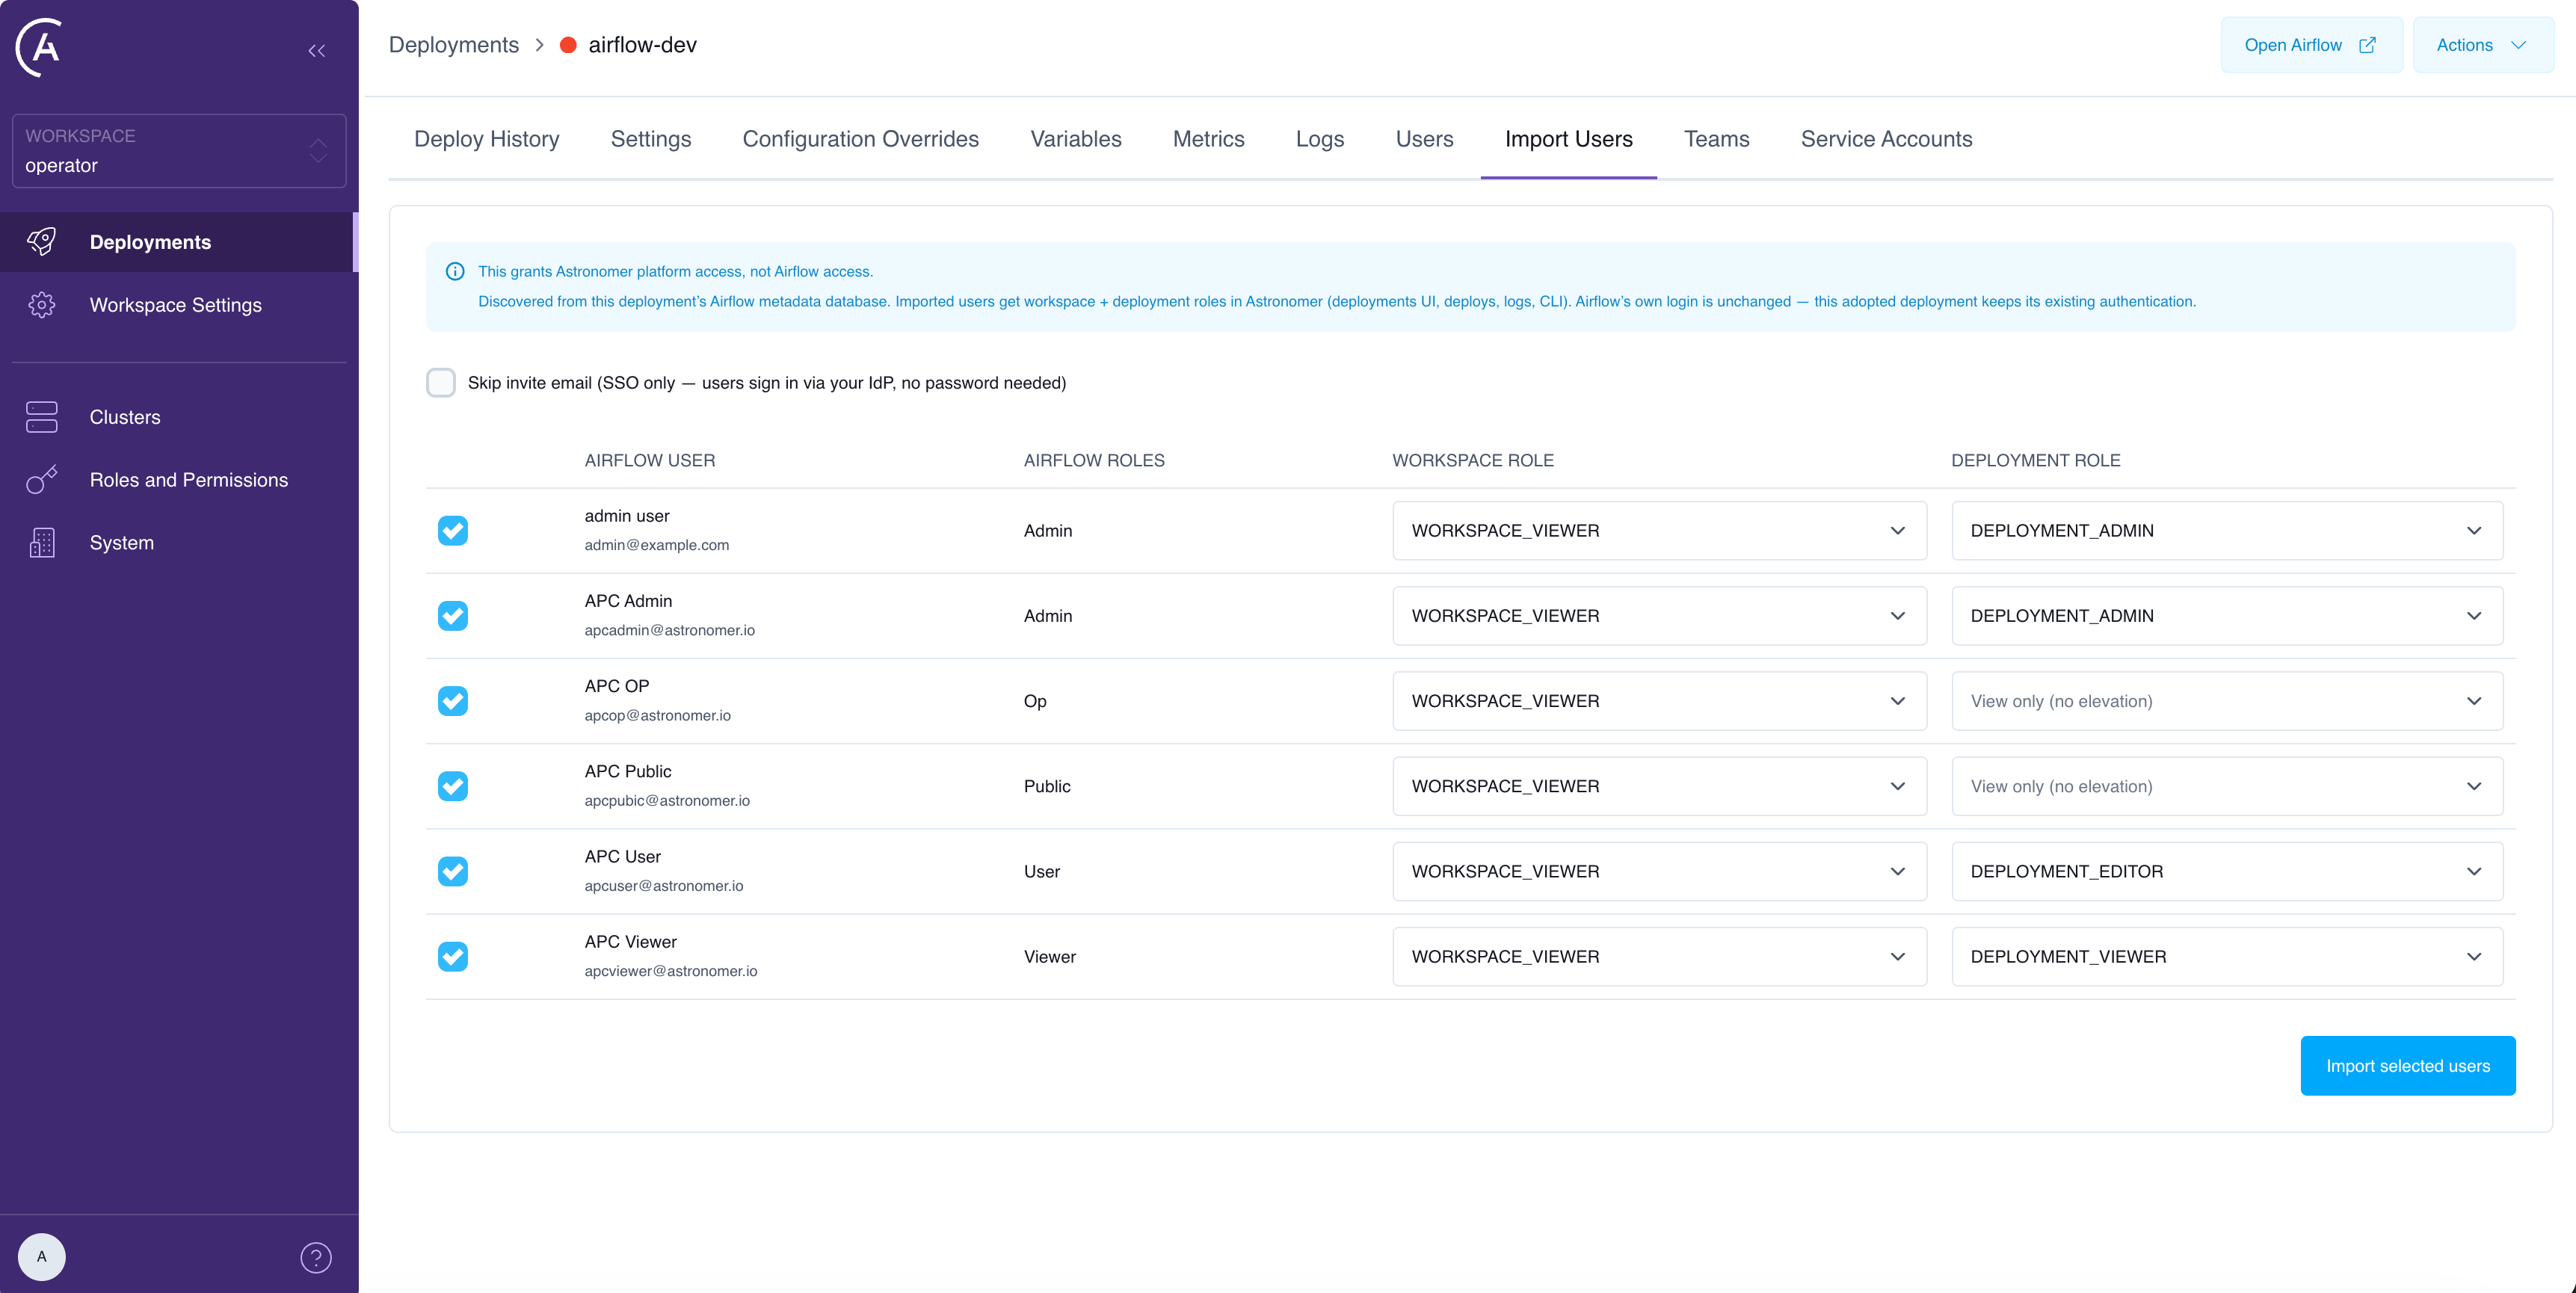Open the user avatar menu
2576x1293 pixels.
coord(42,1257)
